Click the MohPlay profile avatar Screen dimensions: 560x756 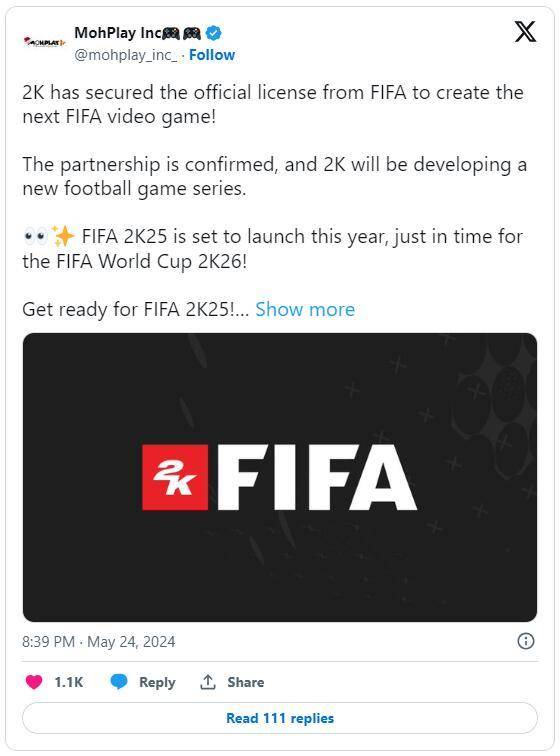tap(44, 42)
